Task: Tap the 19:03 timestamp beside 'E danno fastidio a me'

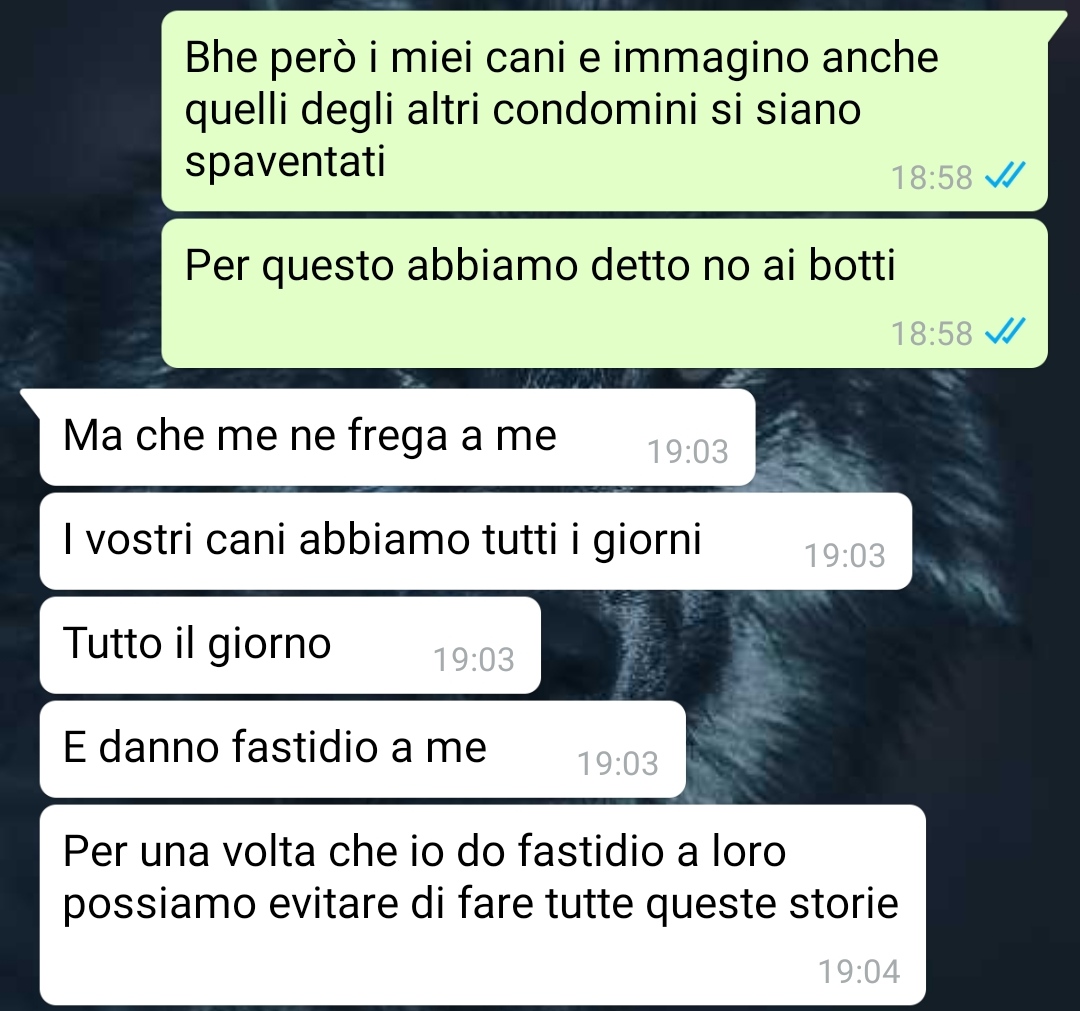Action: coord(618,764)
